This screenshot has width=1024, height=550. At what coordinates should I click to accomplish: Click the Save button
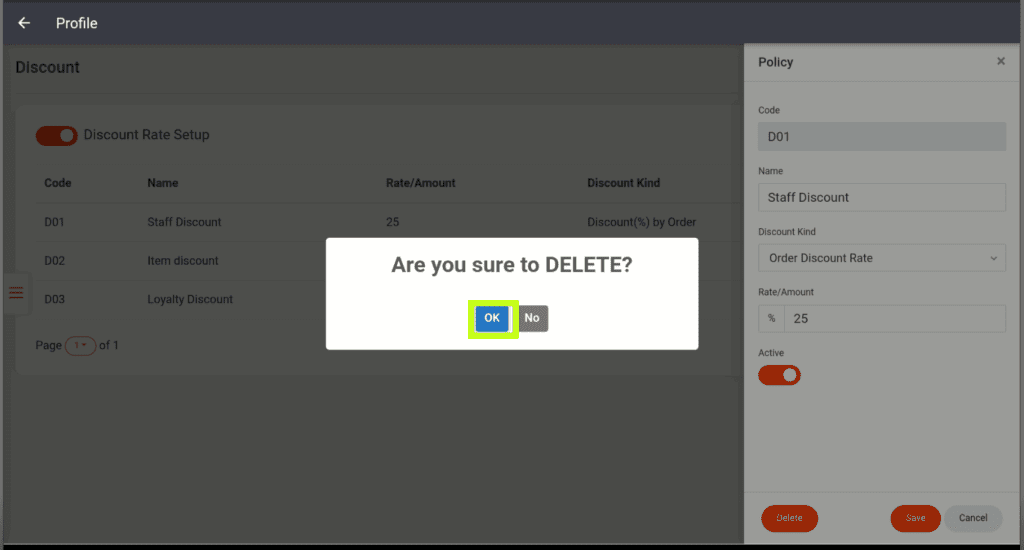click(x=915, y=518)
